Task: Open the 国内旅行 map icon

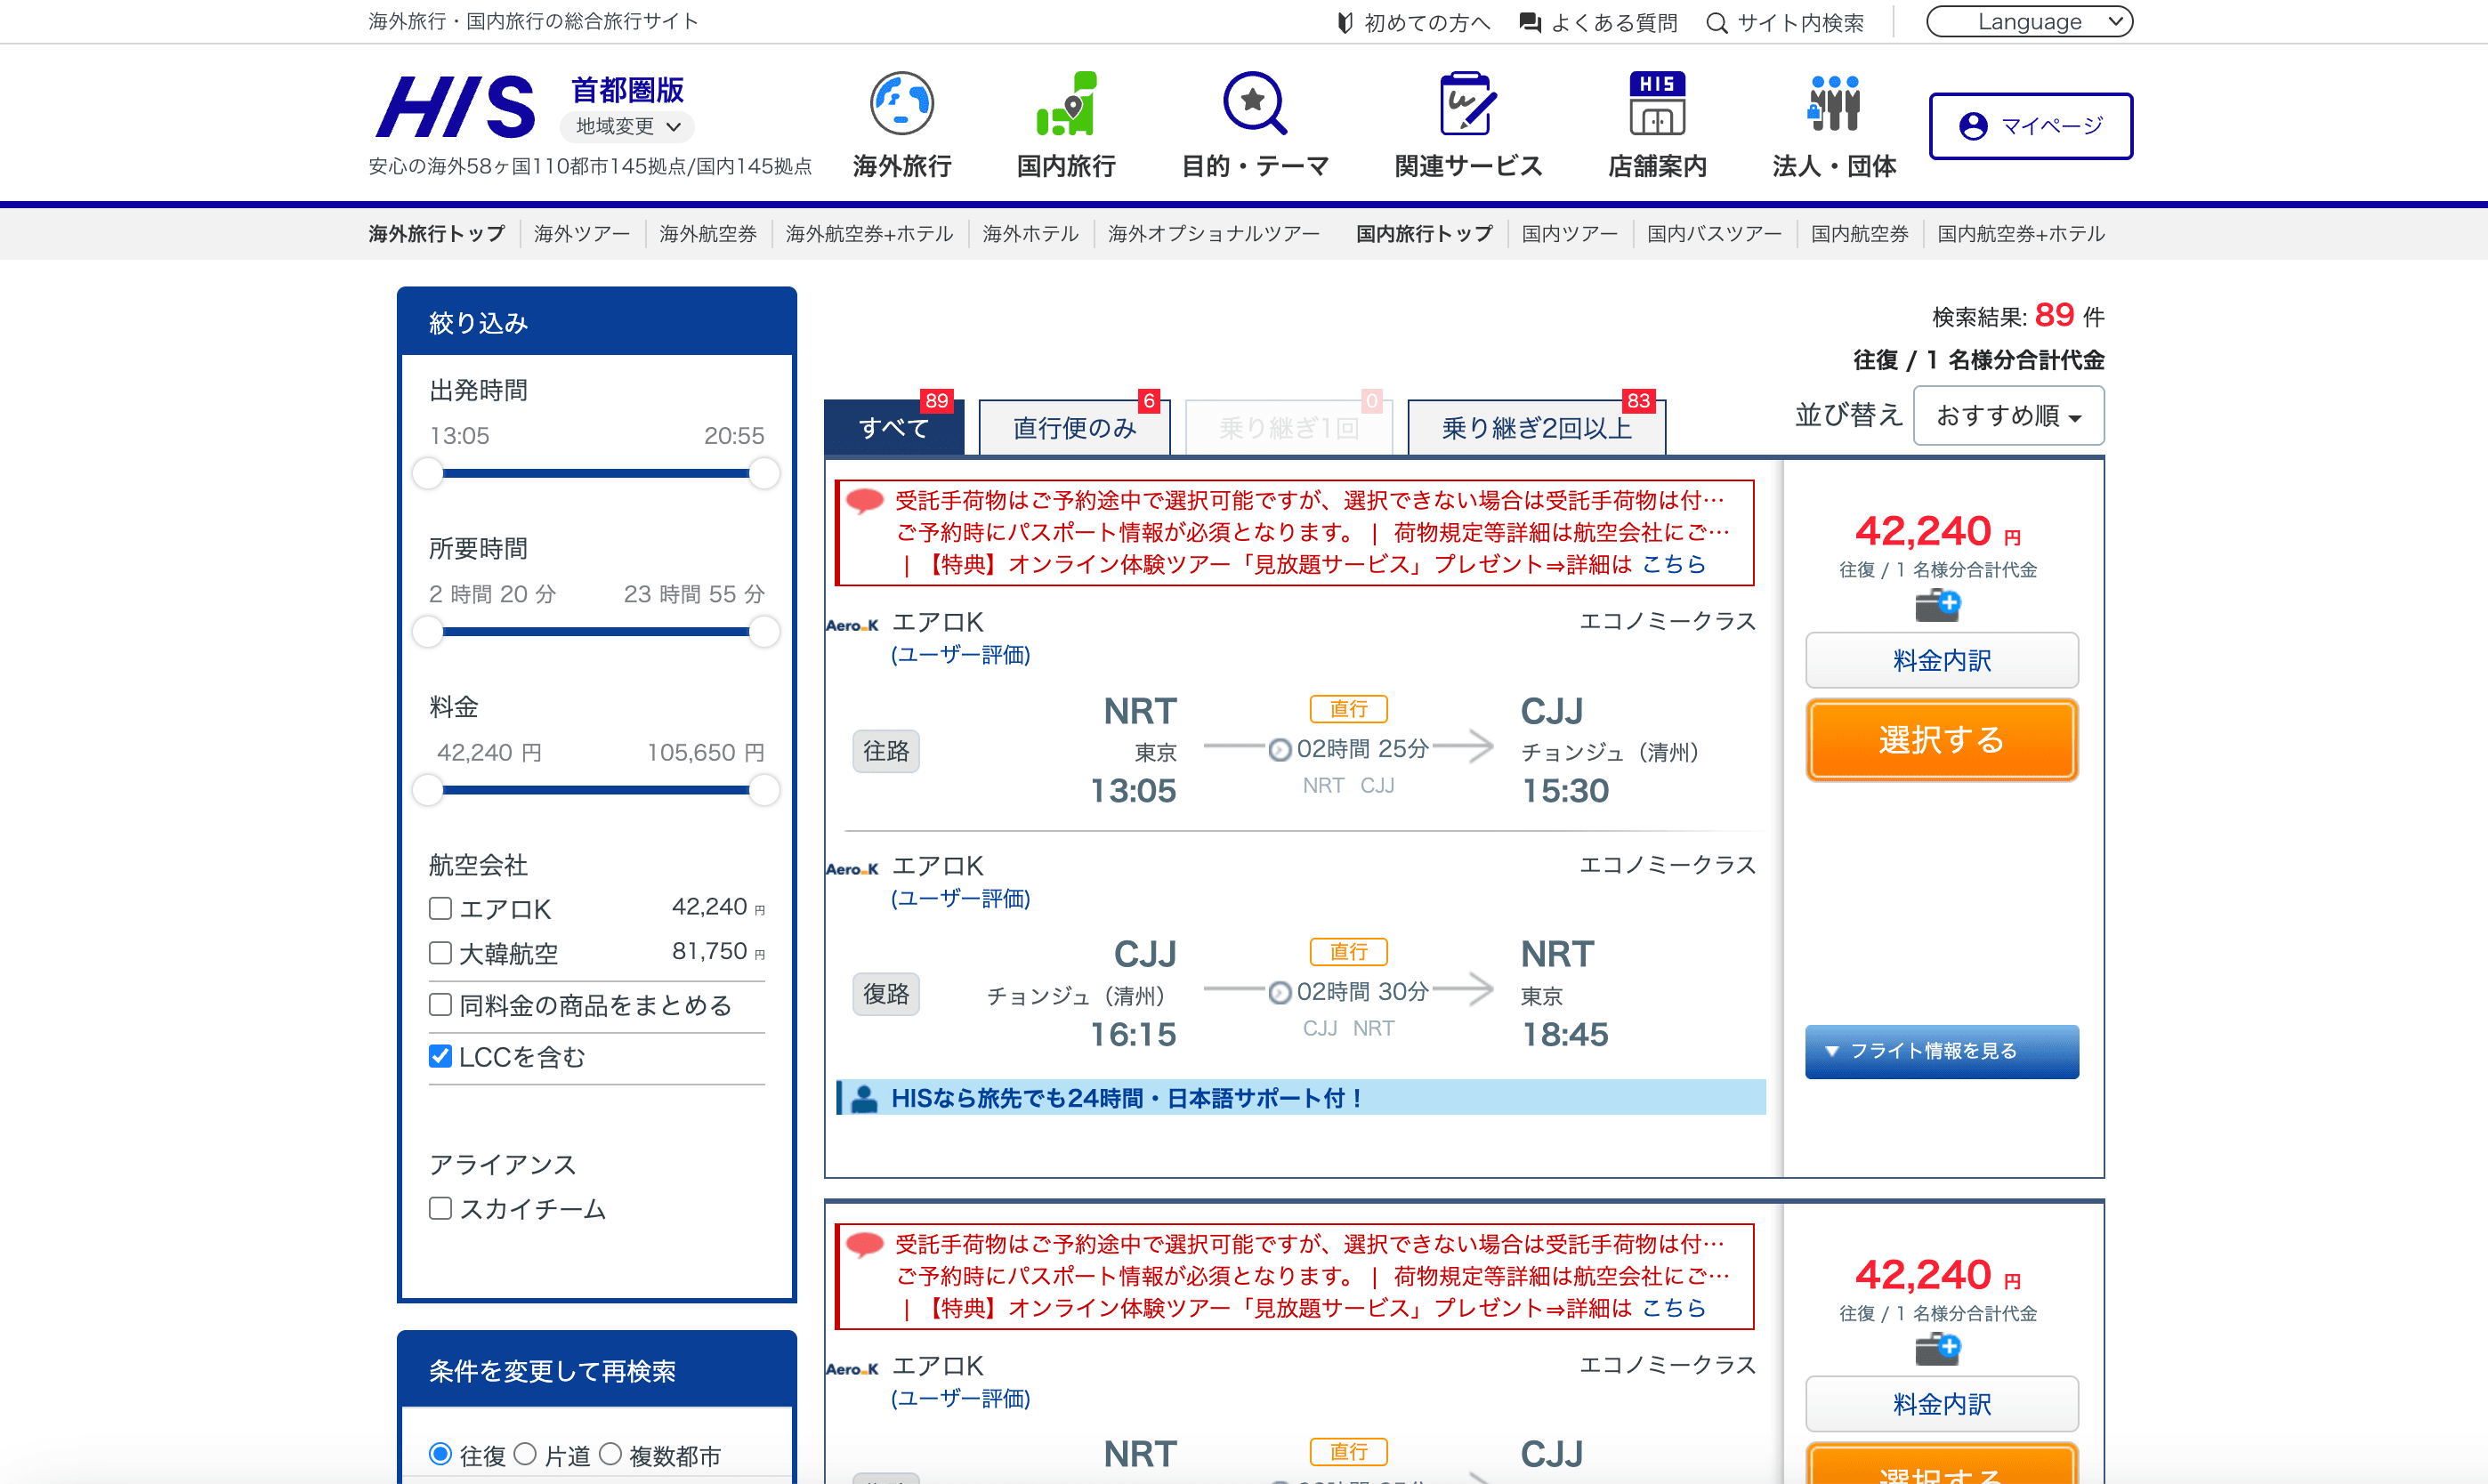Action: [1066, 103]
